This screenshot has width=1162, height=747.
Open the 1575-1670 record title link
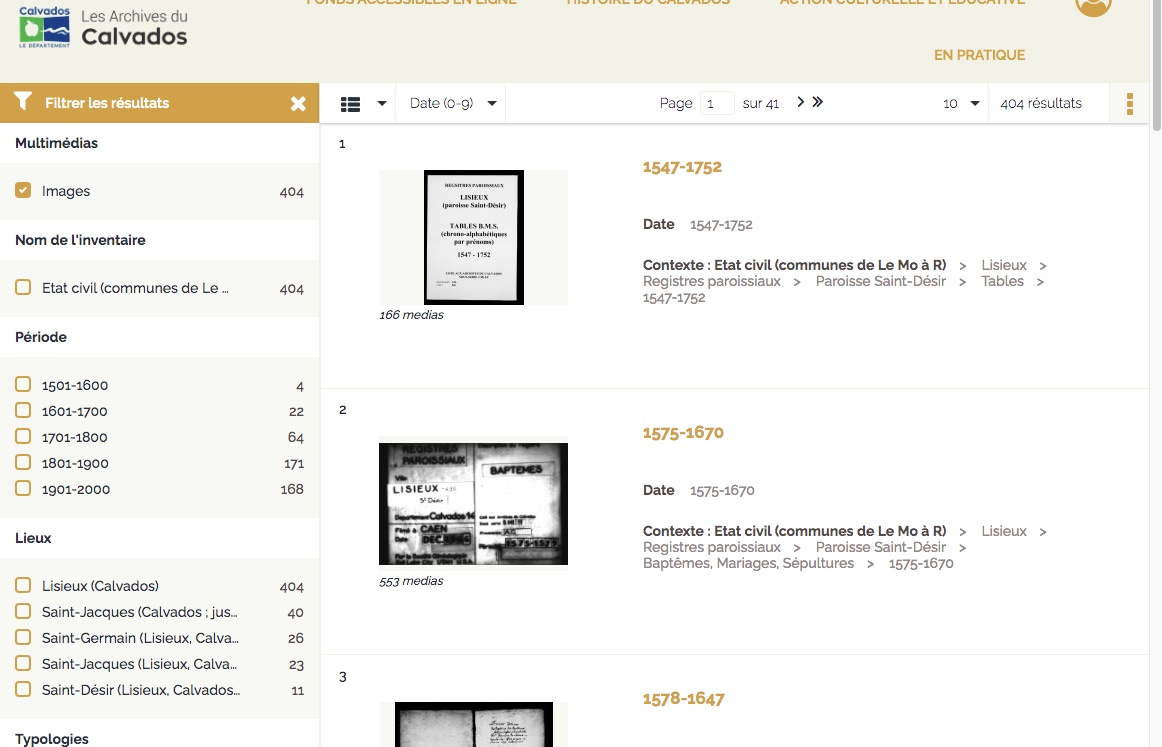click(683, 433)
